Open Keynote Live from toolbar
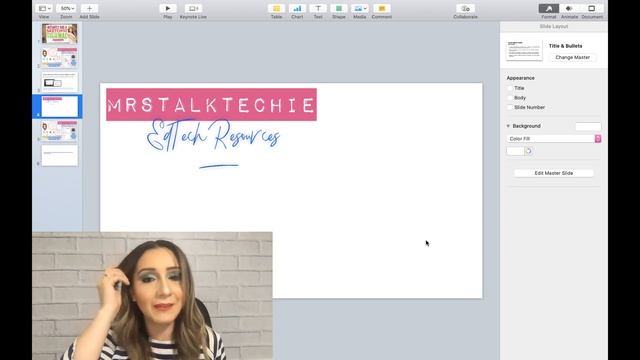This screenshot has height=360, width=640. (x=193, y=9)
